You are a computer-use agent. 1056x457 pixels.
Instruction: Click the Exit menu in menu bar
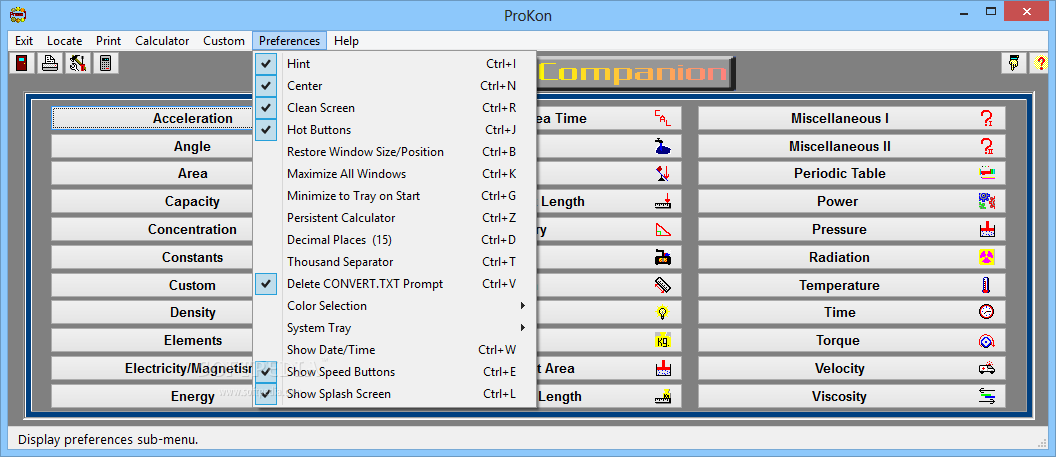(24, 41)
